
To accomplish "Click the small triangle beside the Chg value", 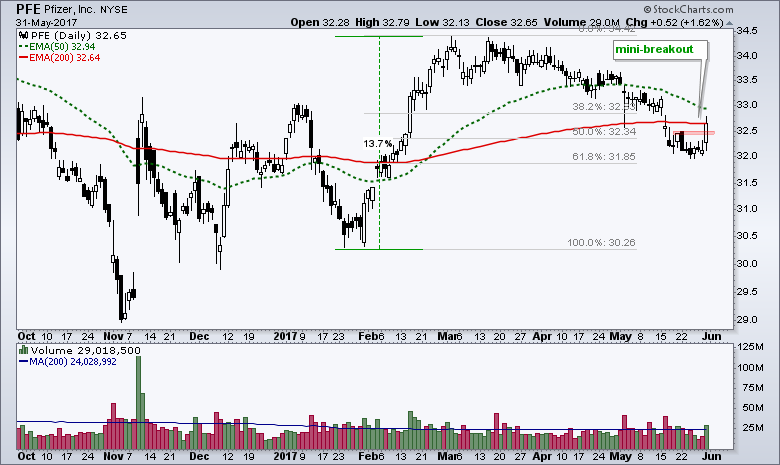I will click(729, 23).
